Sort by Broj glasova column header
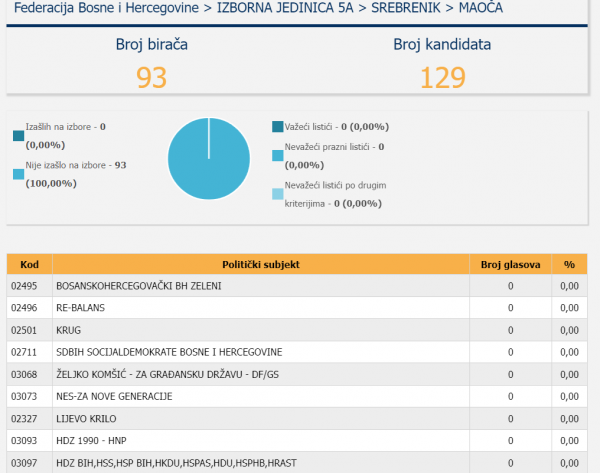Viewport: 600px width, 473px height. click(x=510, y=264)
